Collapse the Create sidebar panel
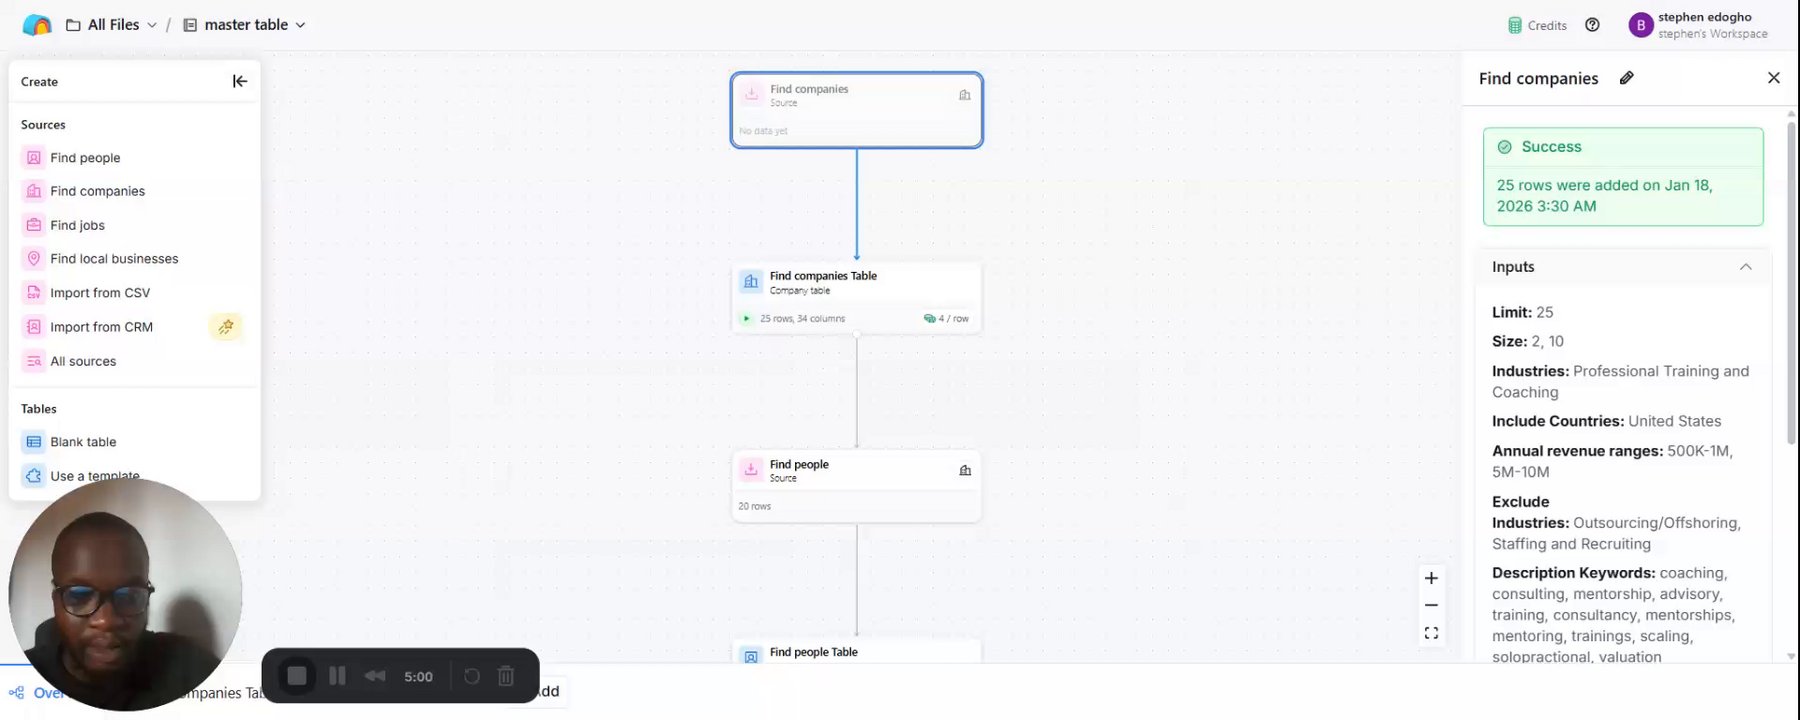This screenshot has width=1800, height=720. (240, 81)
